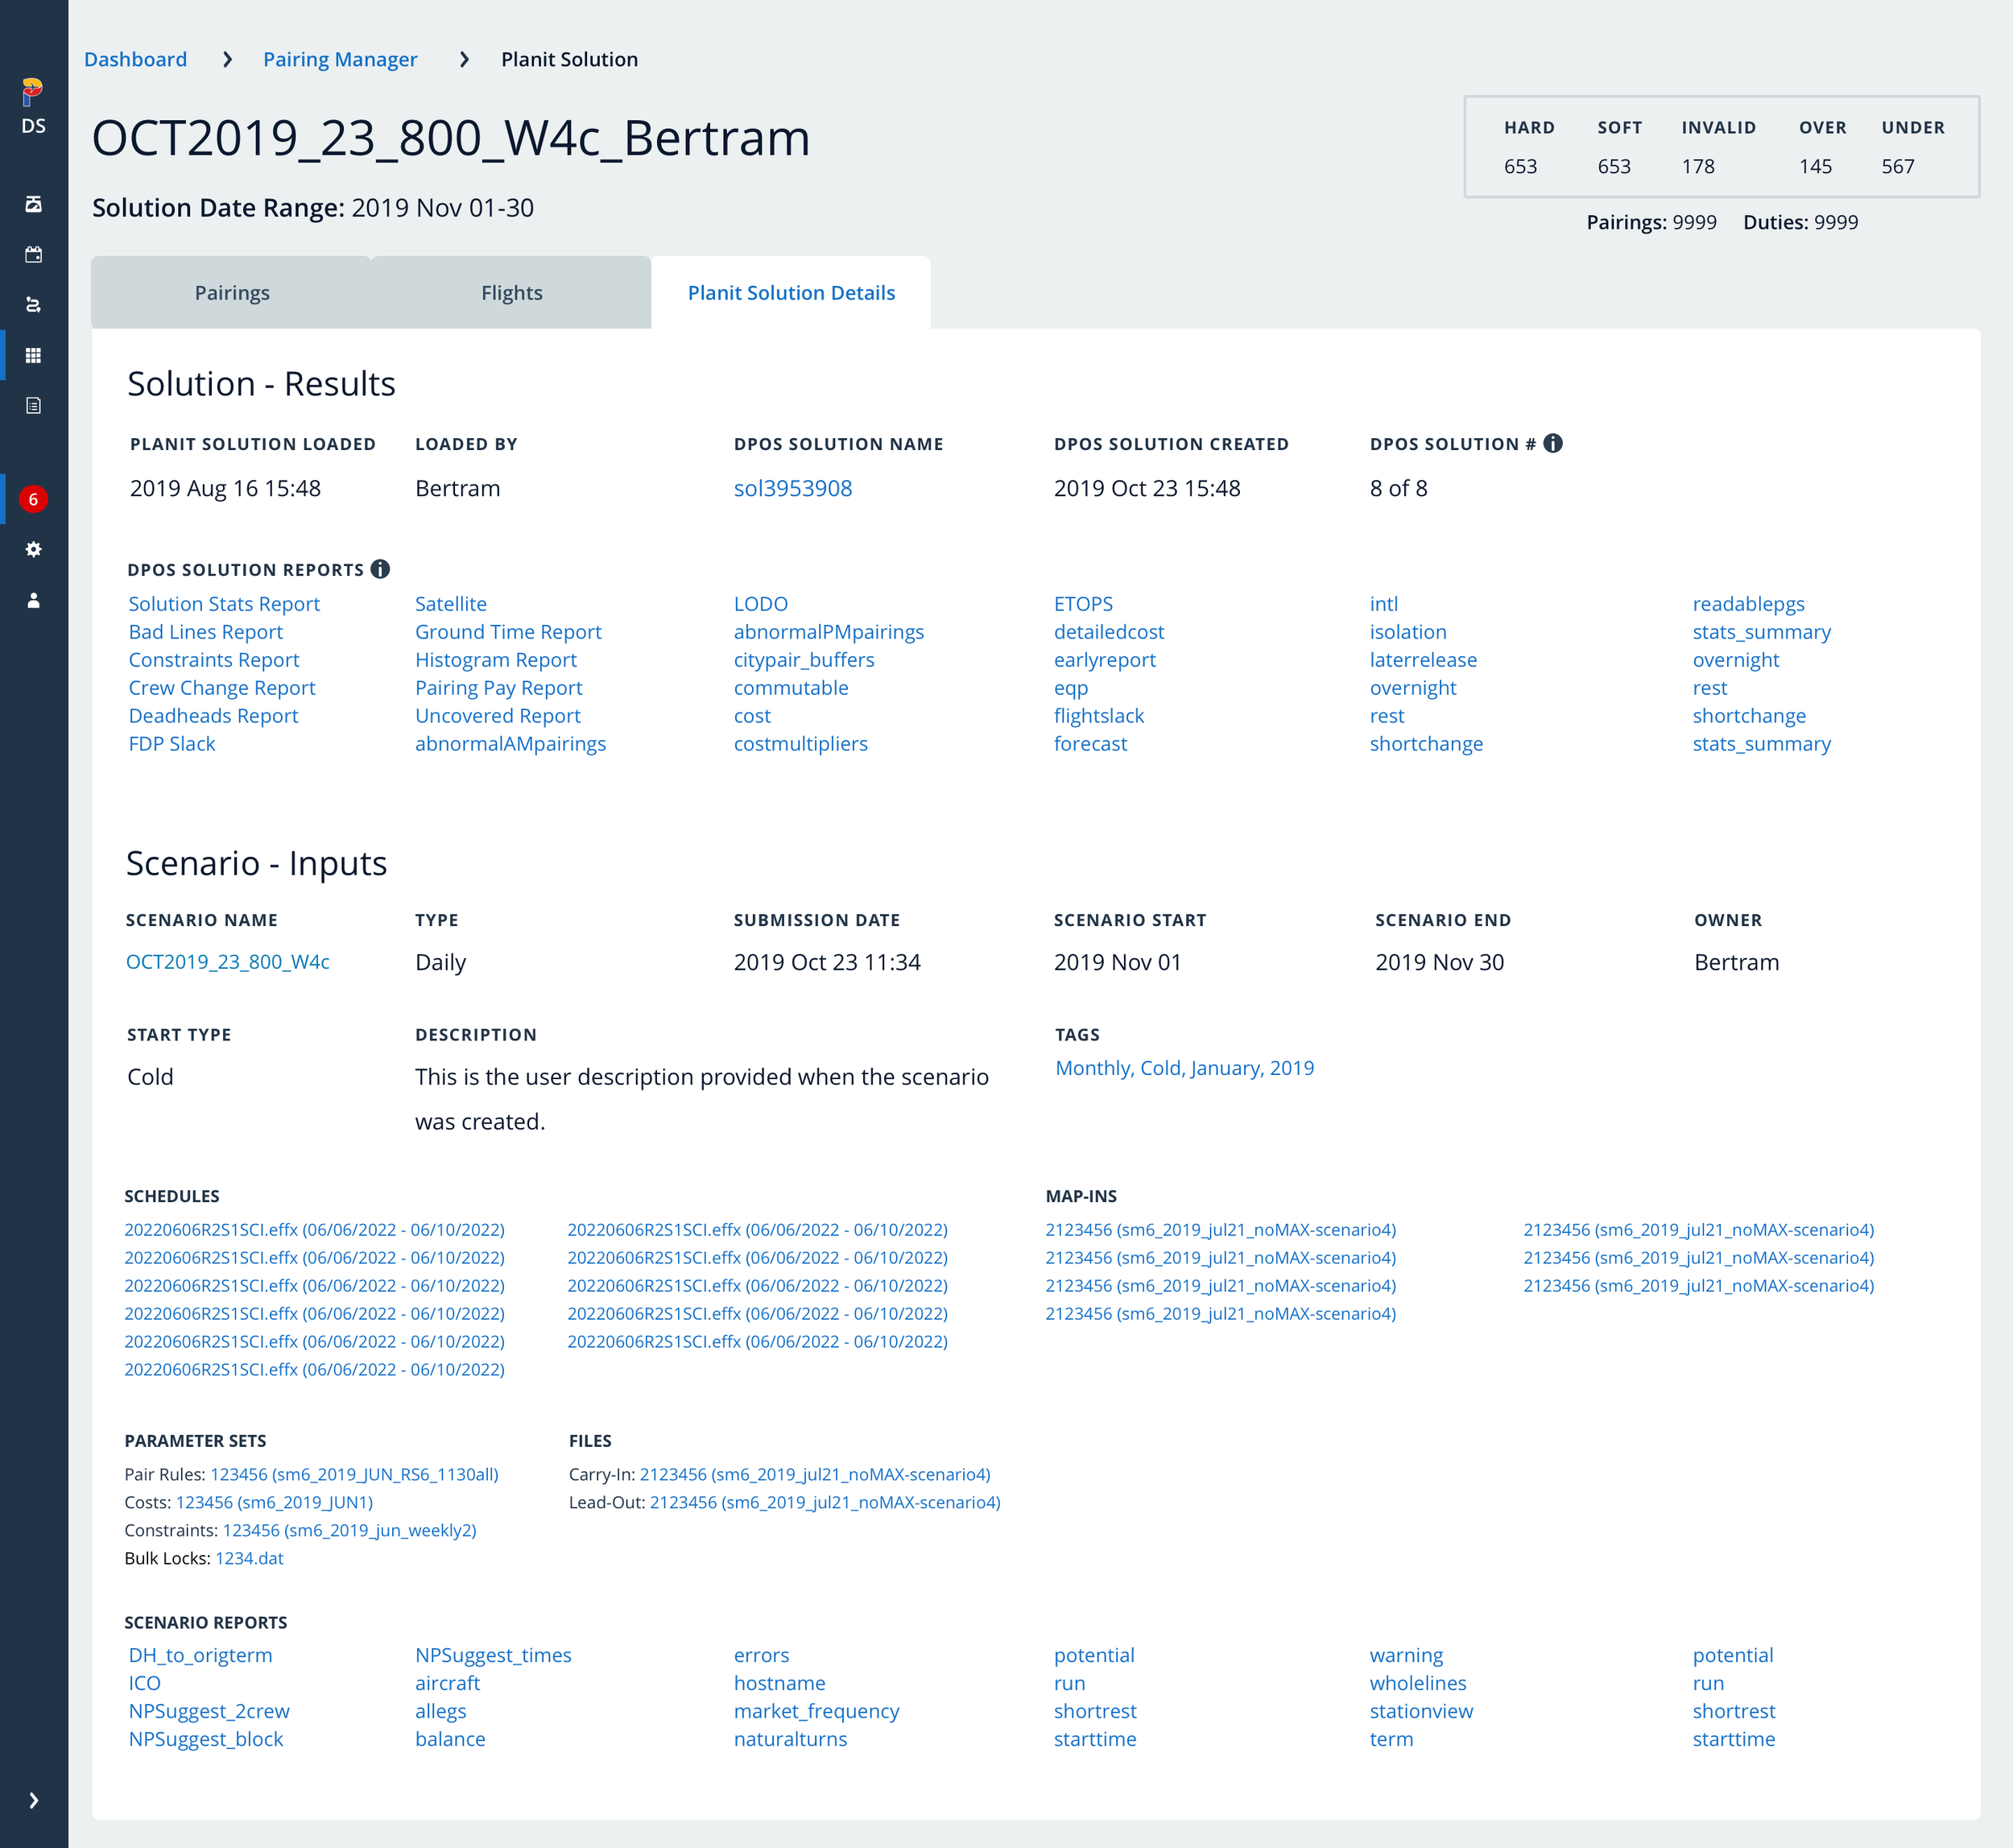Viewport: 2013px width, 1848px height.
Task: Click the highlighted grid sidebar icon
Action: [33, 355]
